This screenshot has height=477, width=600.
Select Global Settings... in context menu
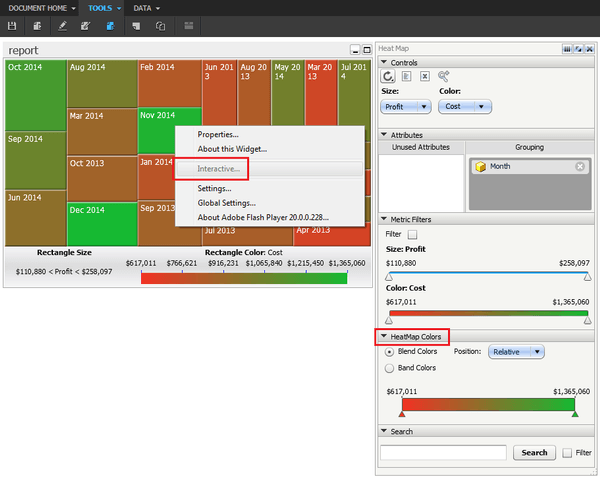point(227,203)
